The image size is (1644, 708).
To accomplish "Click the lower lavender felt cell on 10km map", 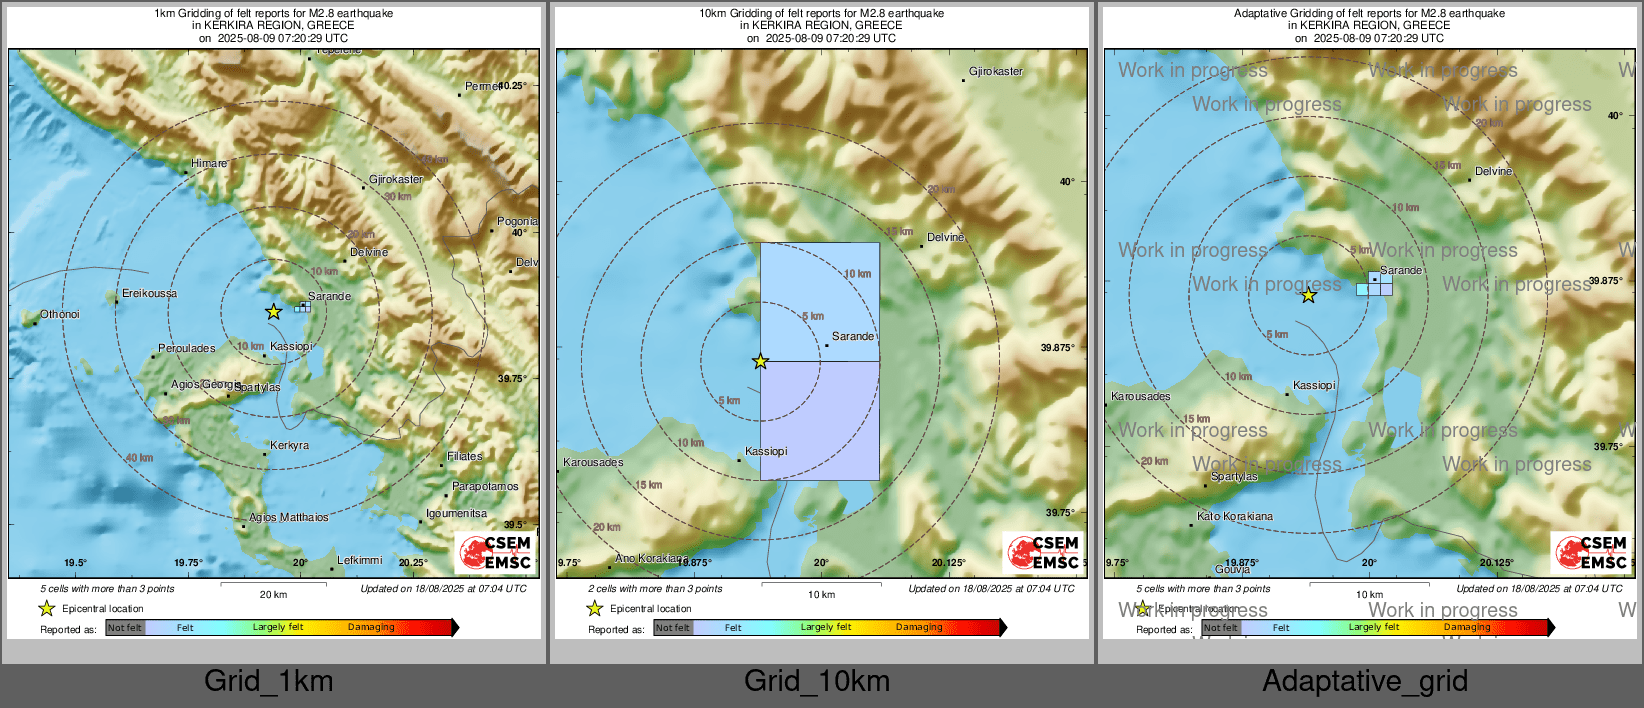I will [820, 420].
